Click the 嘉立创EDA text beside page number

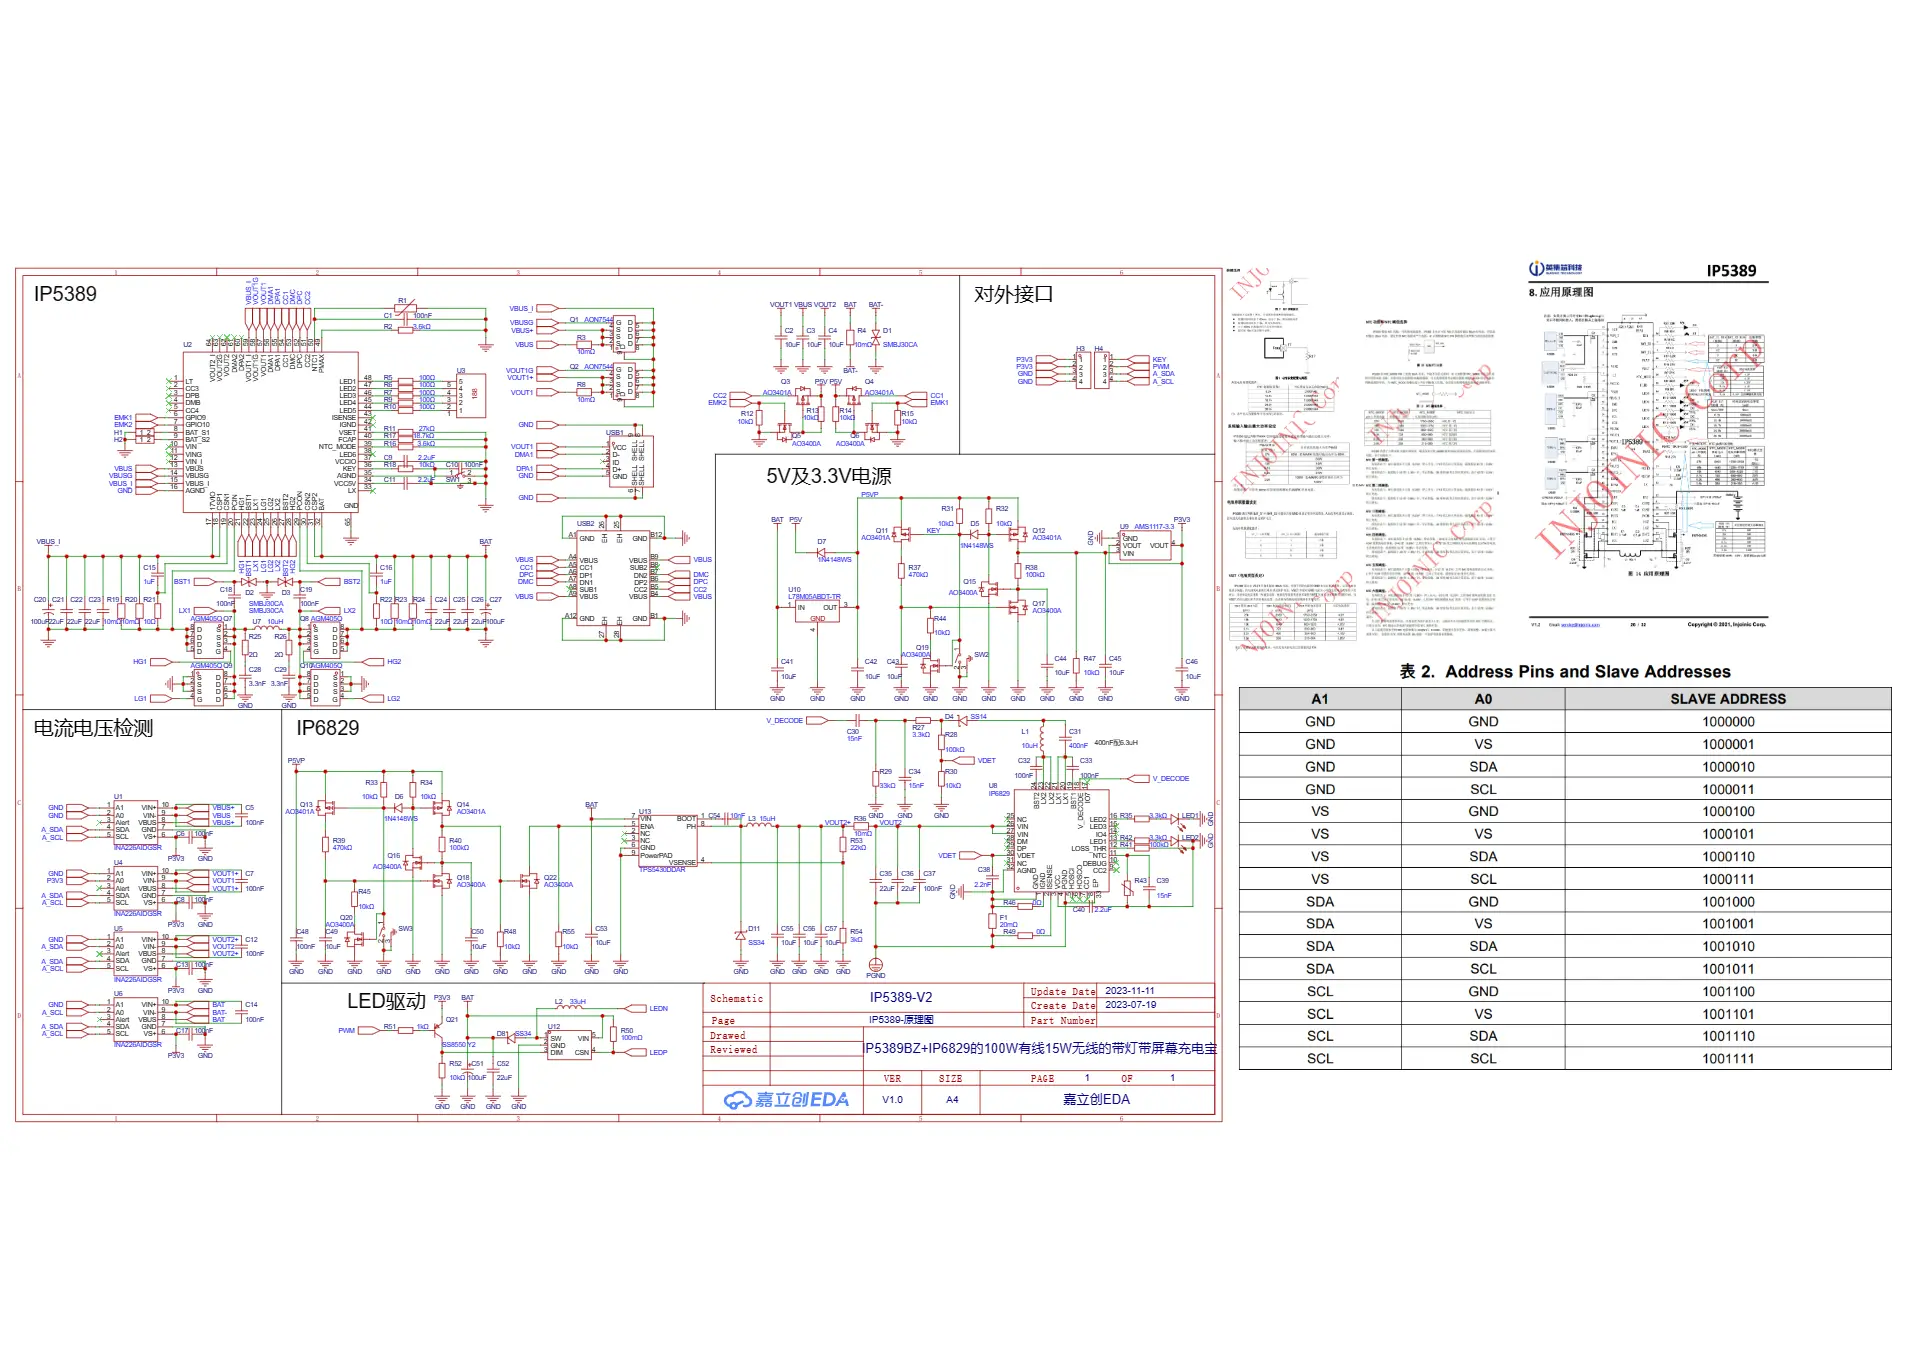point(1096,1099)
